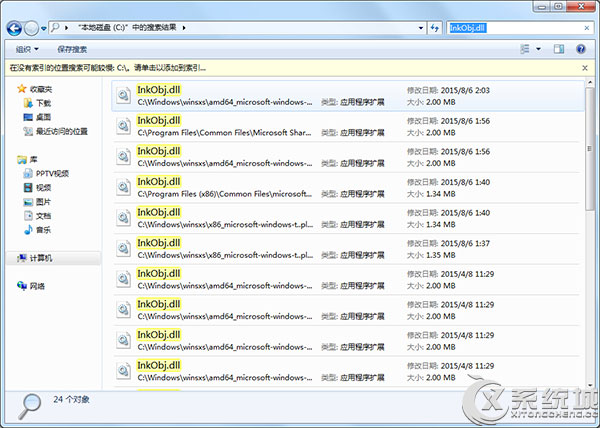Image resolution: width=600 pixels, height=428 pixels.
Task: Click the refresh button beside address bar
Action: coord(435,28)
